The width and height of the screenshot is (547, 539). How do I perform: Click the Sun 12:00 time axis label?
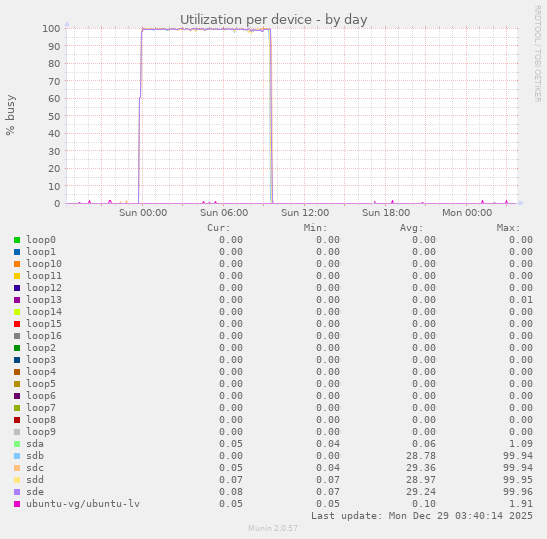(305, 213)
